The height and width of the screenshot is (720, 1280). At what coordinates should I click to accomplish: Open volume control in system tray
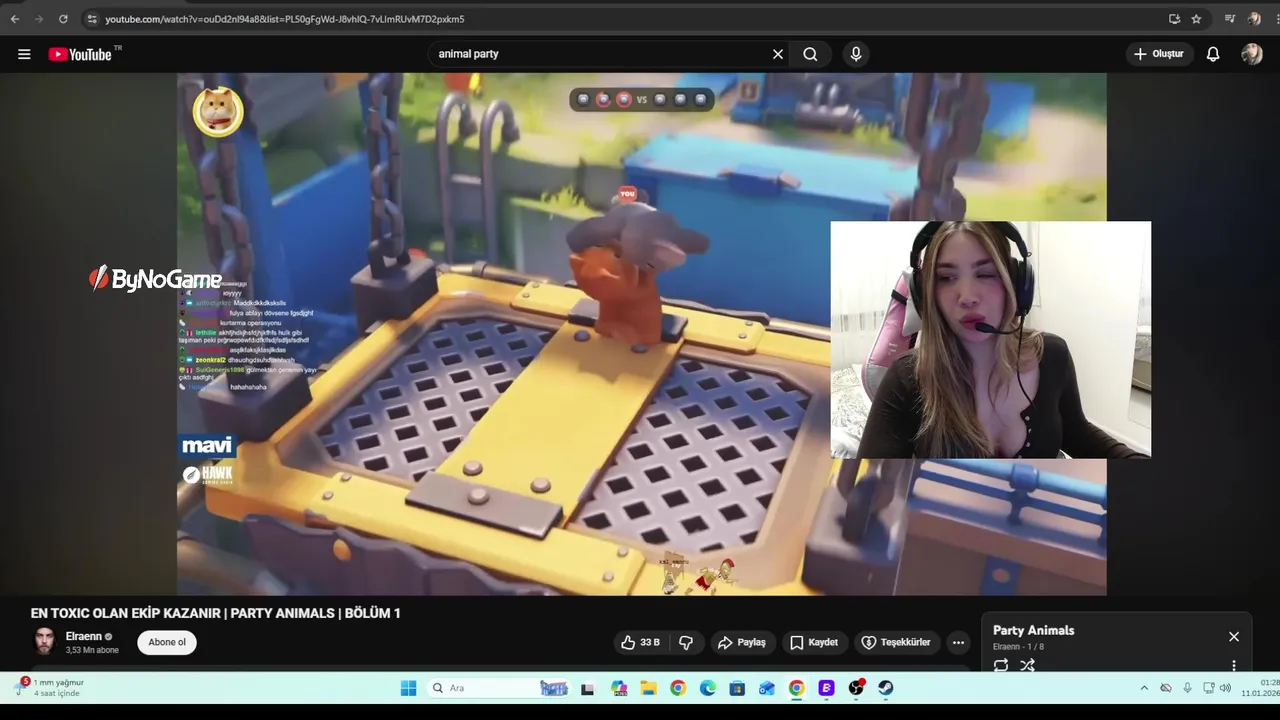click(1225, 688)
